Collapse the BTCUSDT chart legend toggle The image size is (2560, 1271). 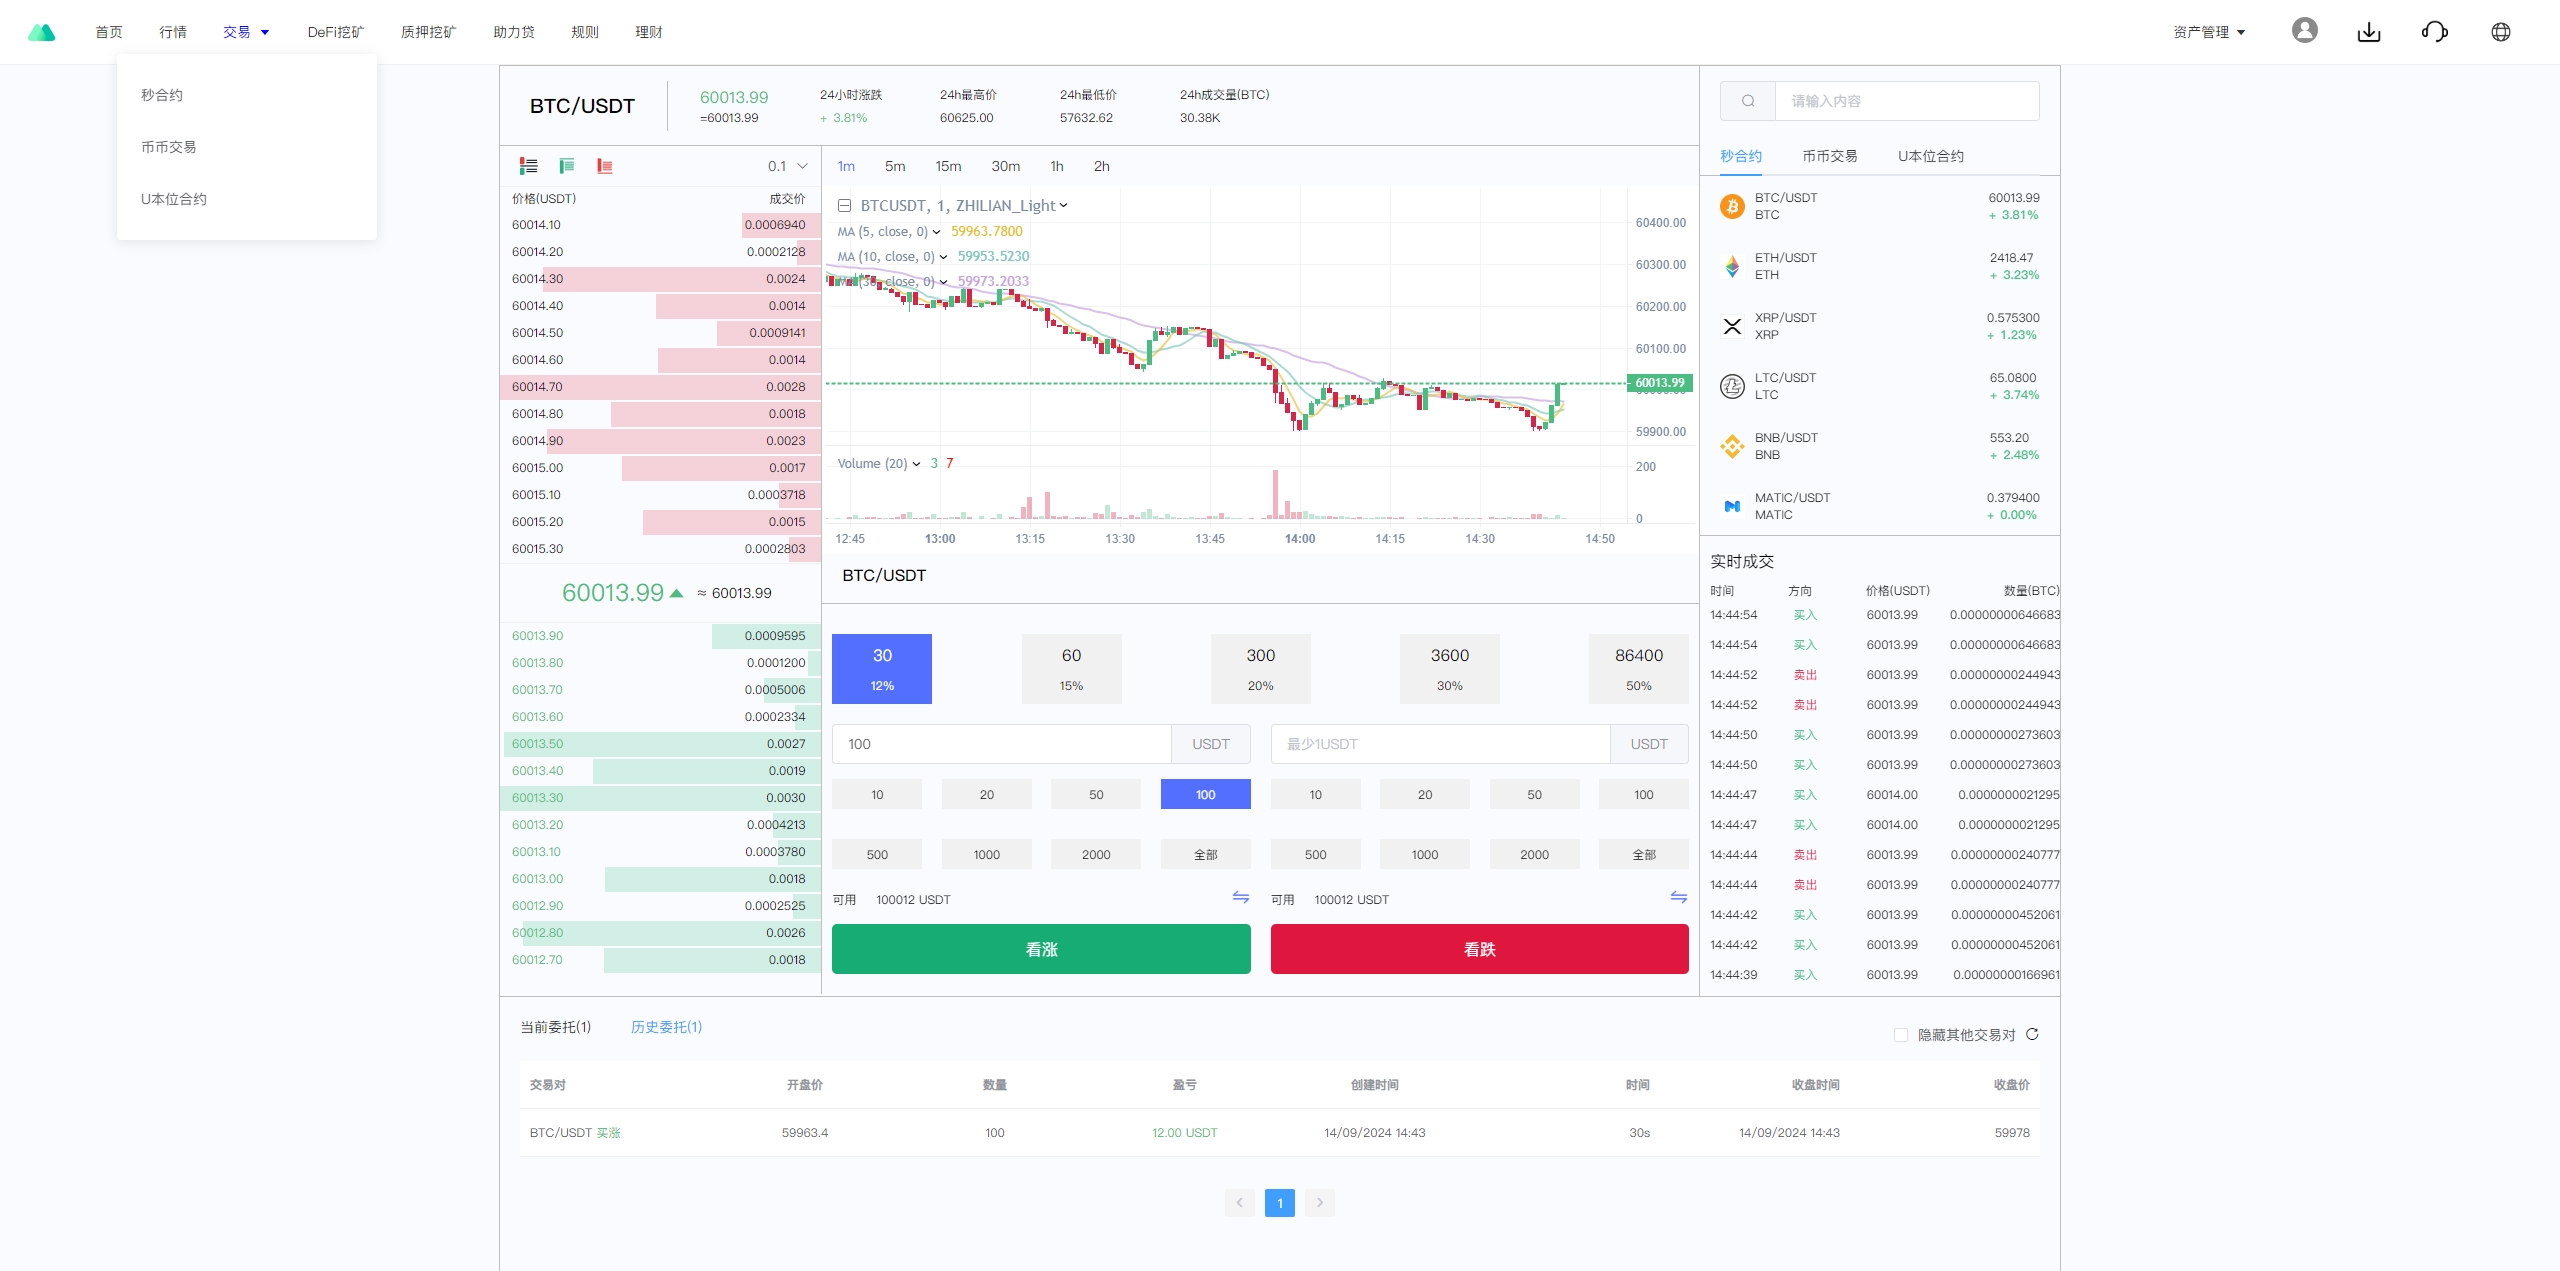click(844, 206)
